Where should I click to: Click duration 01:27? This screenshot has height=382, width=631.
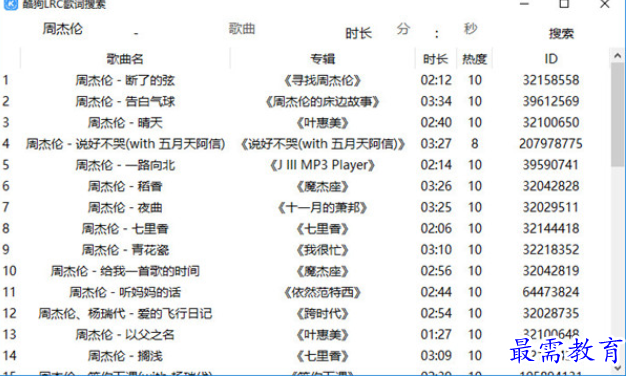(436, 335)
